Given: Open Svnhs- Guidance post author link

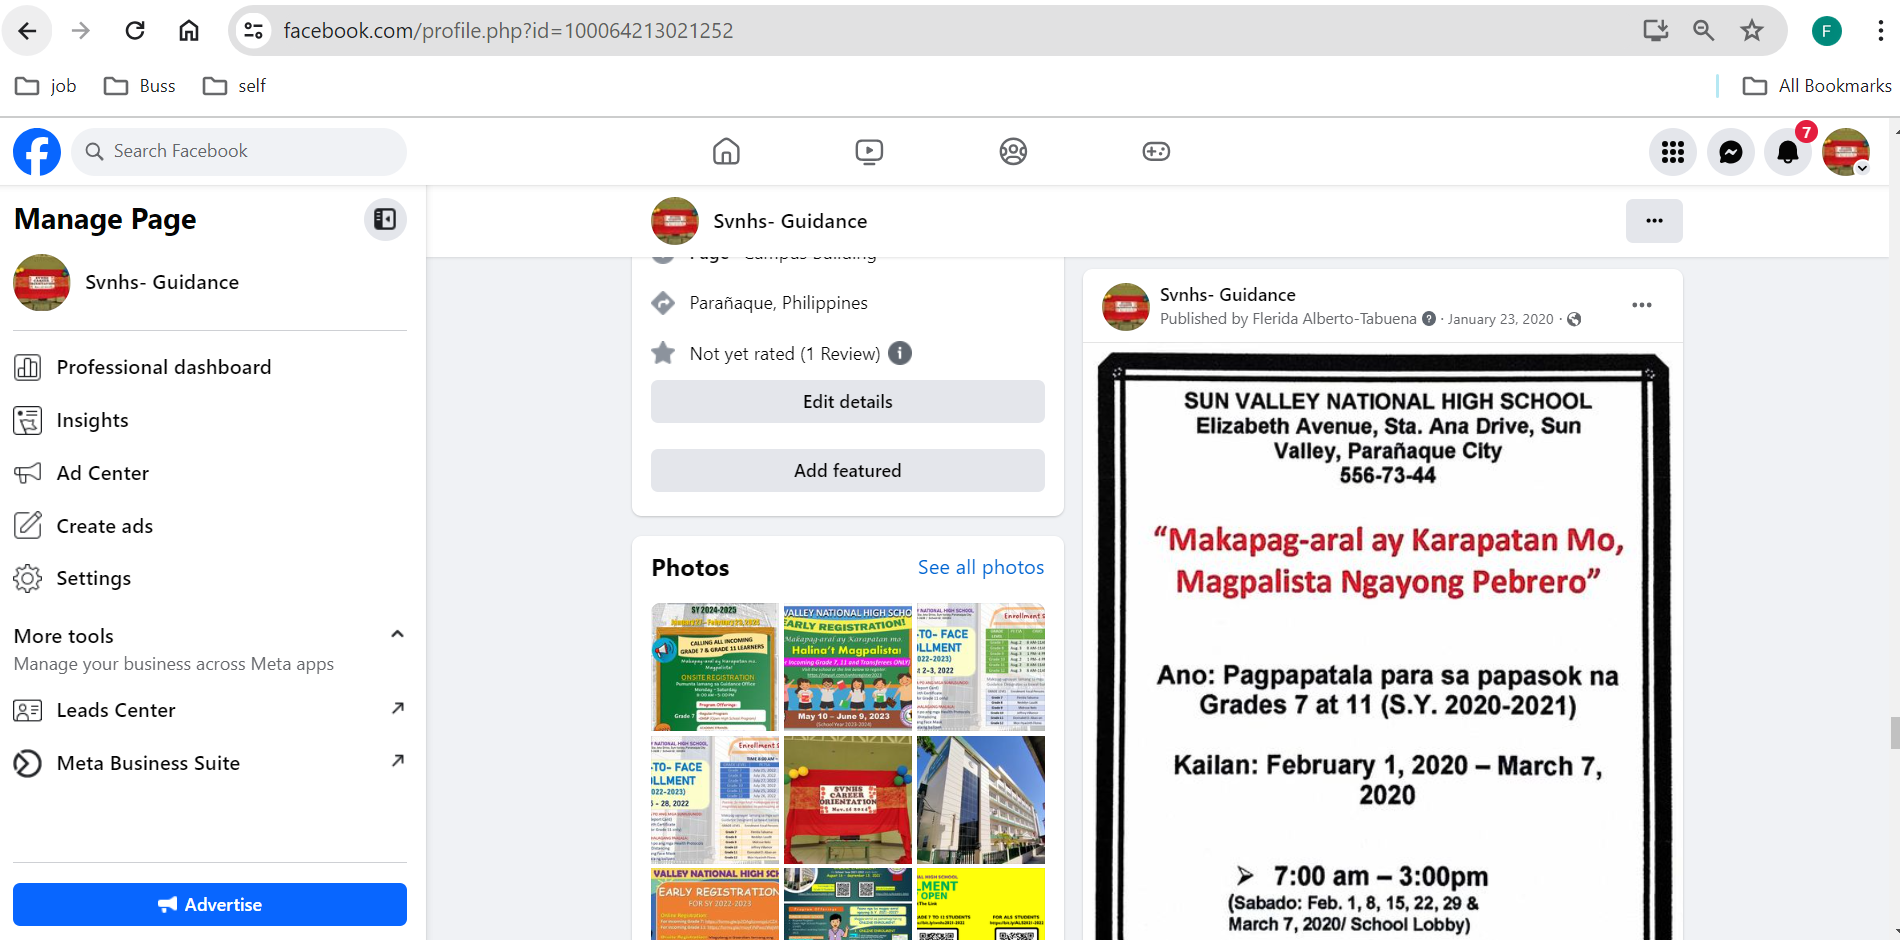Looking at the screenshot, I should [1227, 294].
